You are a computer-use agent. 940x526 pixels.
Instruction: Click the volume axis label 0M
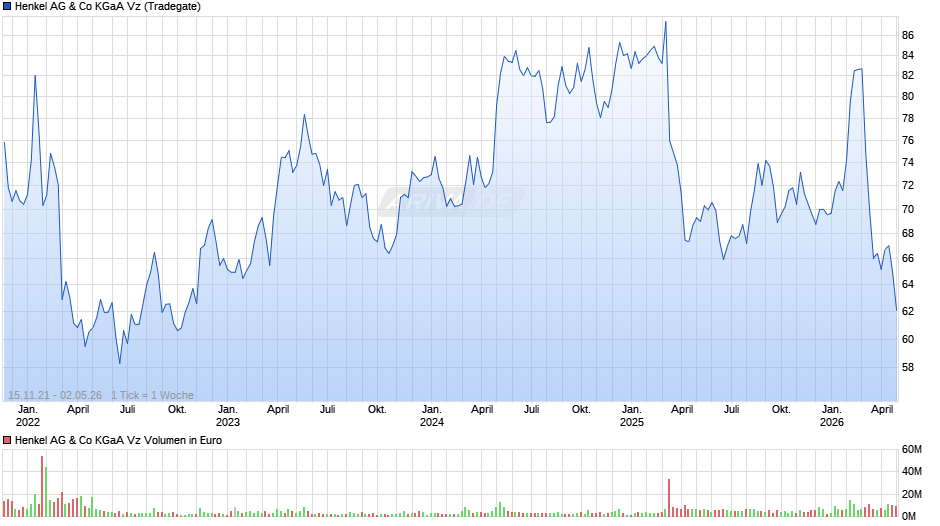click(x=909, y=516)
